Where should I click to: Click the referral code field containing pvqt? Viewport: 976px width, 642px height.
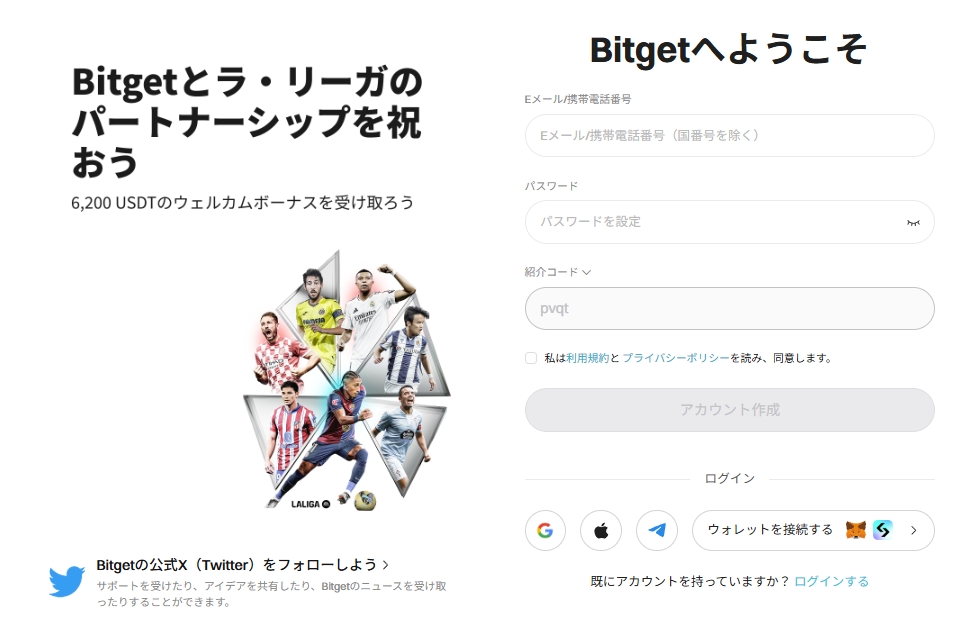point(730,308)
